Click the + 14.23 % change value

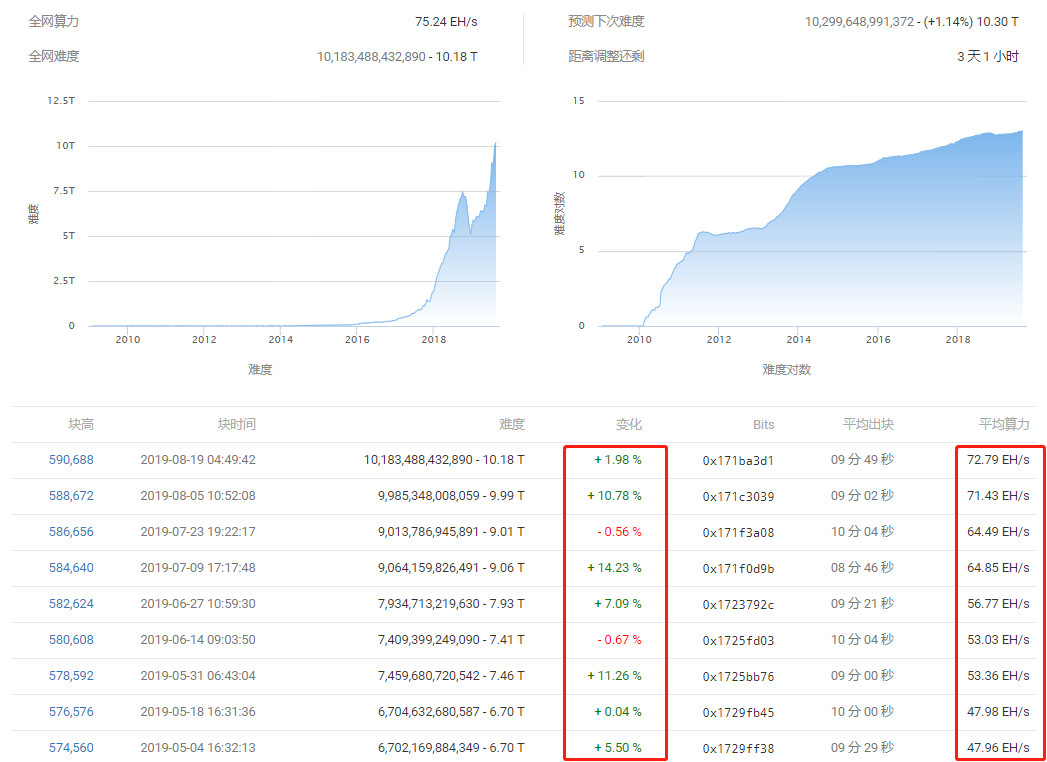[615, 568]
